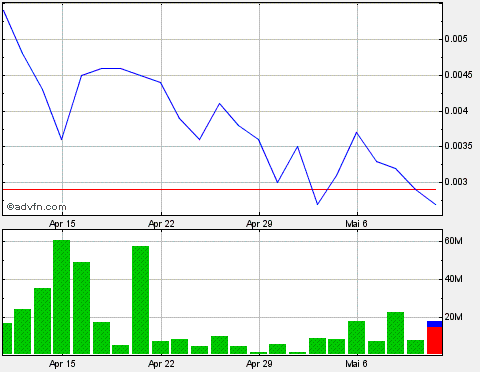Click the Mai 6 label under volume chart
The height and width of the screenshot is (372, 480).
[x=356, y=364]
